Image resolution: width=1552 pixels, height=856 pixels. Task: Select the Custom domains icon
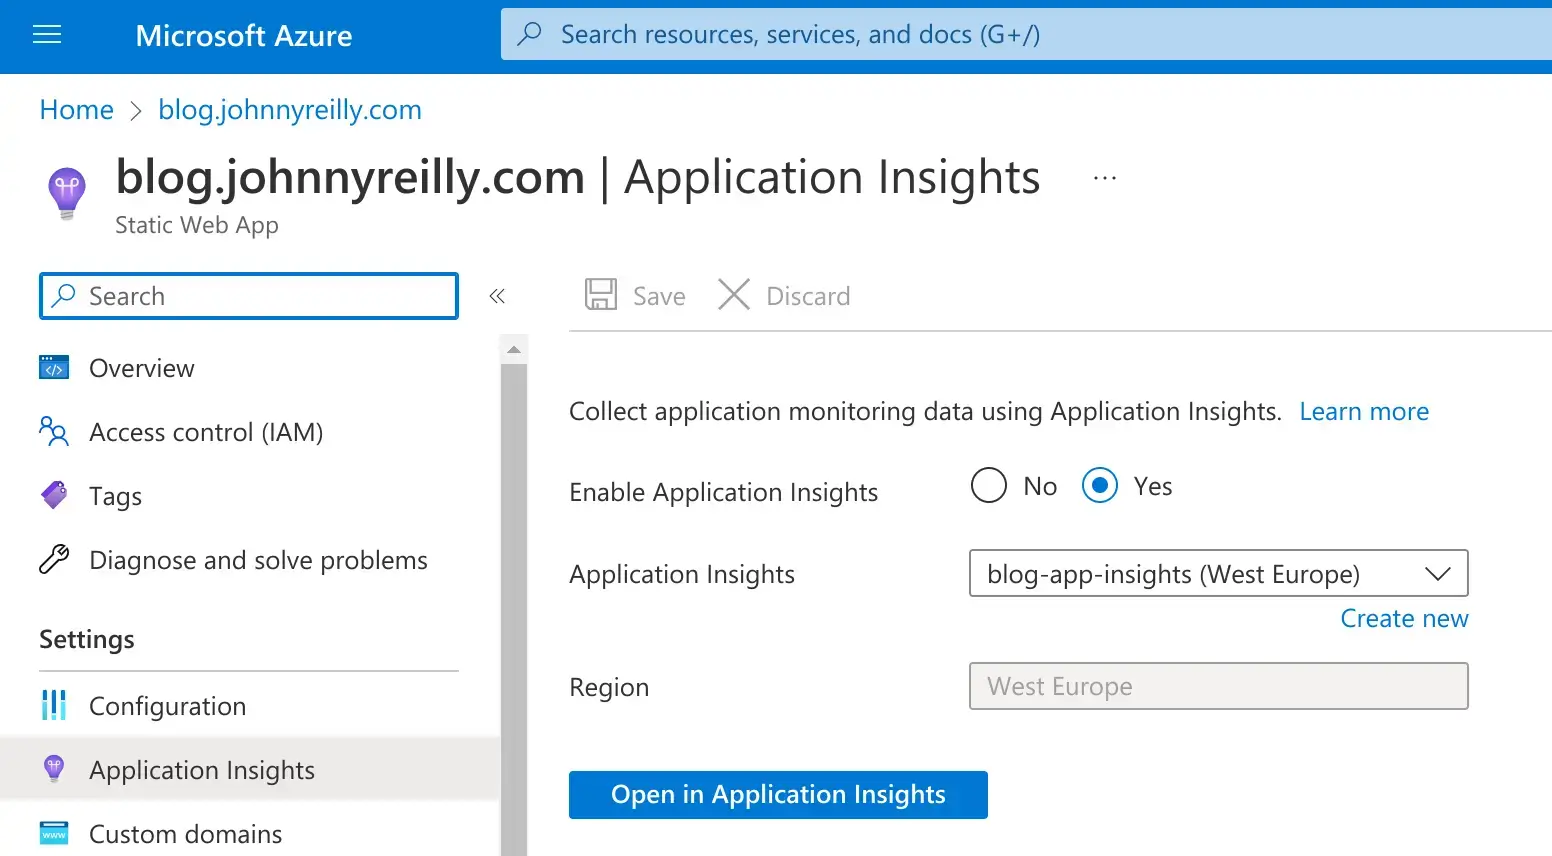(x=53, y=832)
